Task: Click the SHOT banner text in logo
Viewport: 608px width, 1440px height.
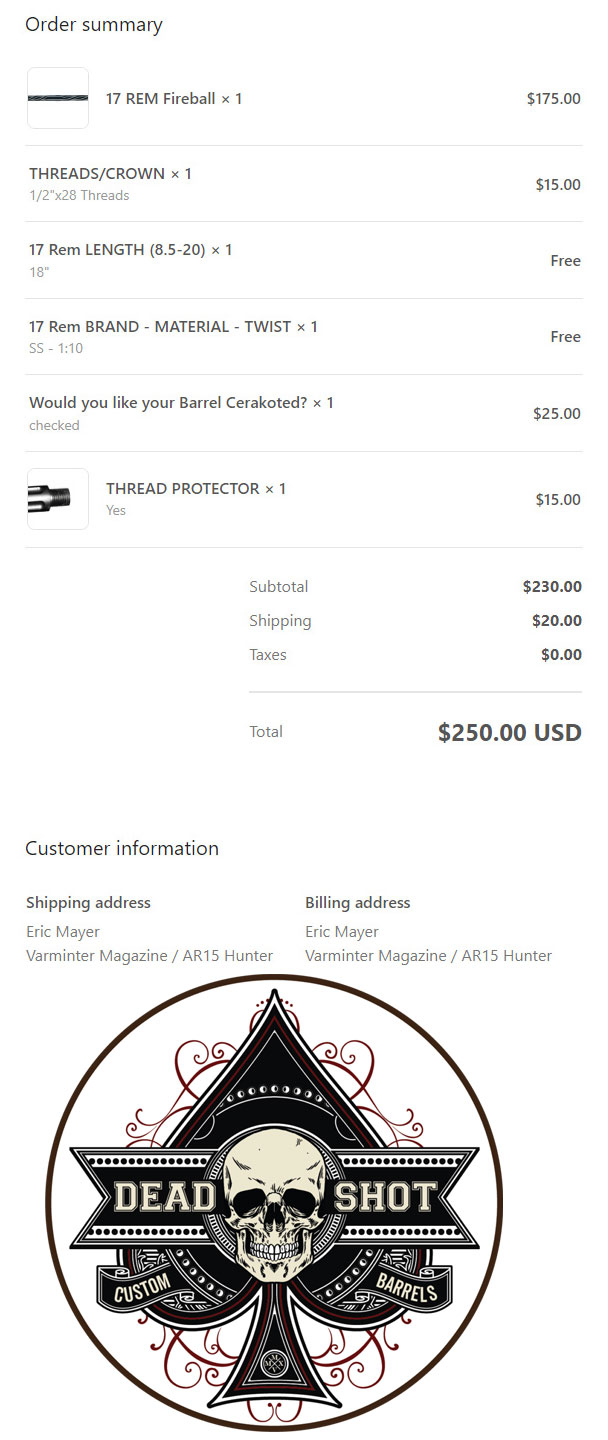Action: 384,1196
